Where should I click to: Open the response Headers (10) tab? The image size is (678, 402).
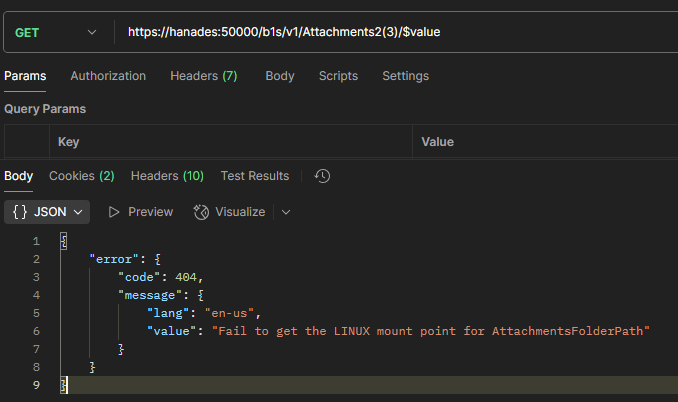(167, 176)
